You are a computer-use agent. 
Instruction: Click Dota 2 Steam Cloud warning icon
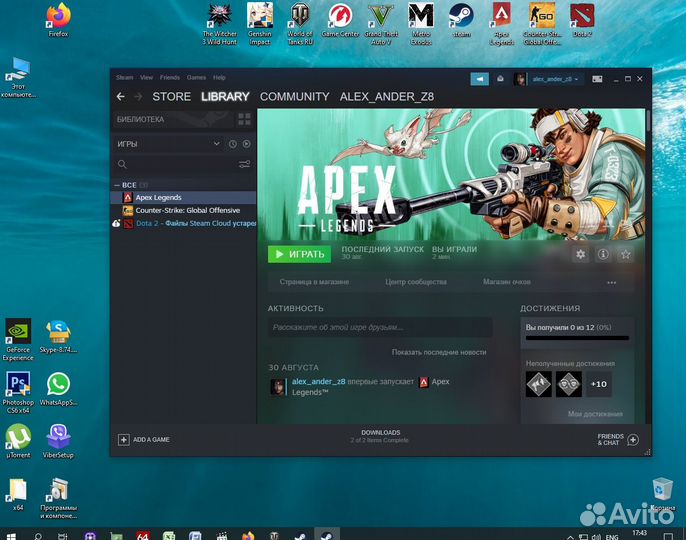pyautogui.click(x=116, y=224)
